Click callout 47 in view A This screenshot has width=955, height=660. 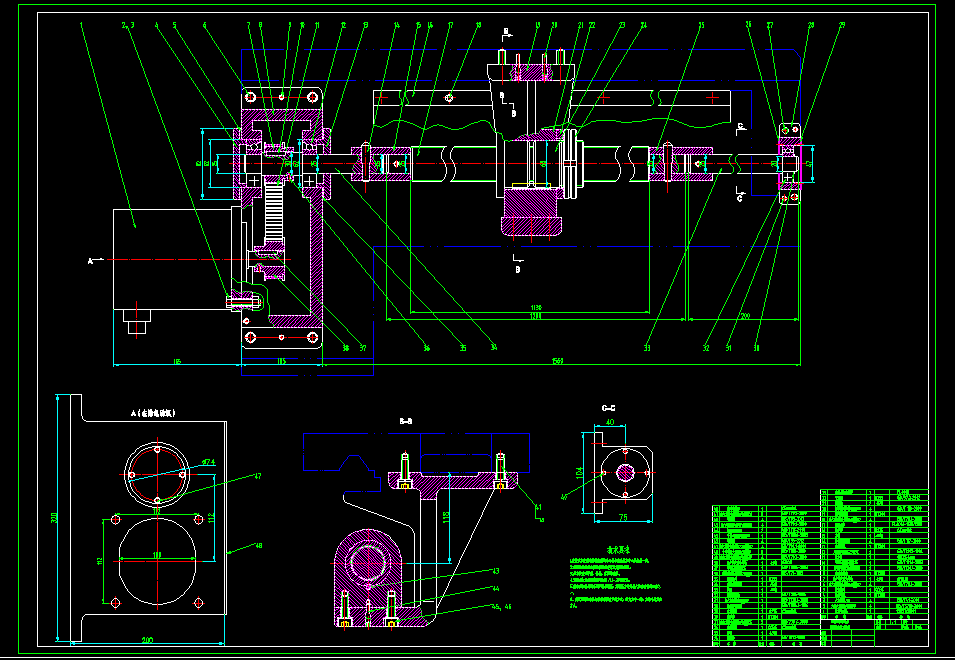[258, 476]
